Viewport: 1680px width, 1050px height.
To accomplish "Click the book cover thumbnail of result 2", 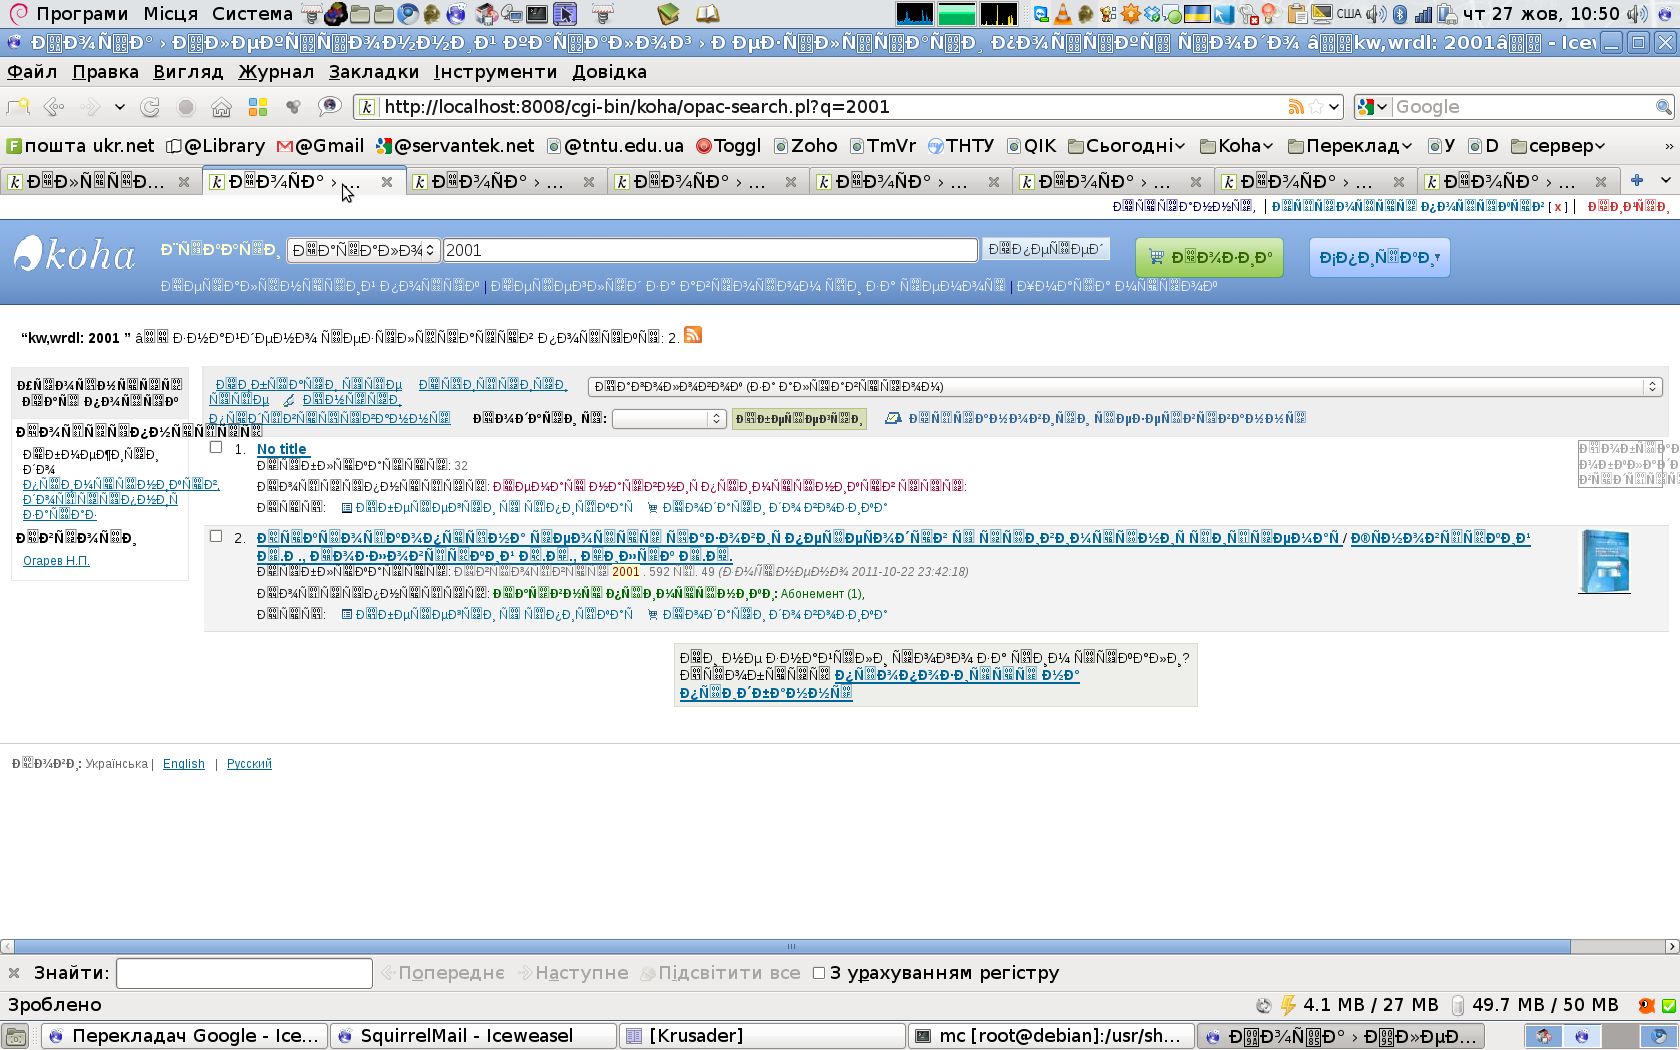I will [1604, 562].
